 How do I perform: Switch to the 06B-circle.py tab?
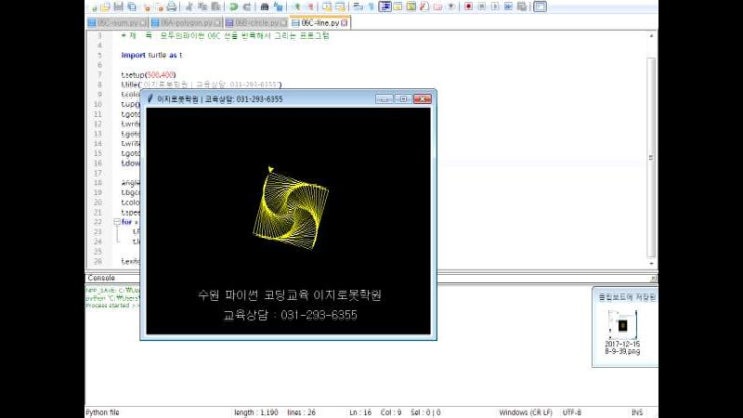click(x=256, y=22)
